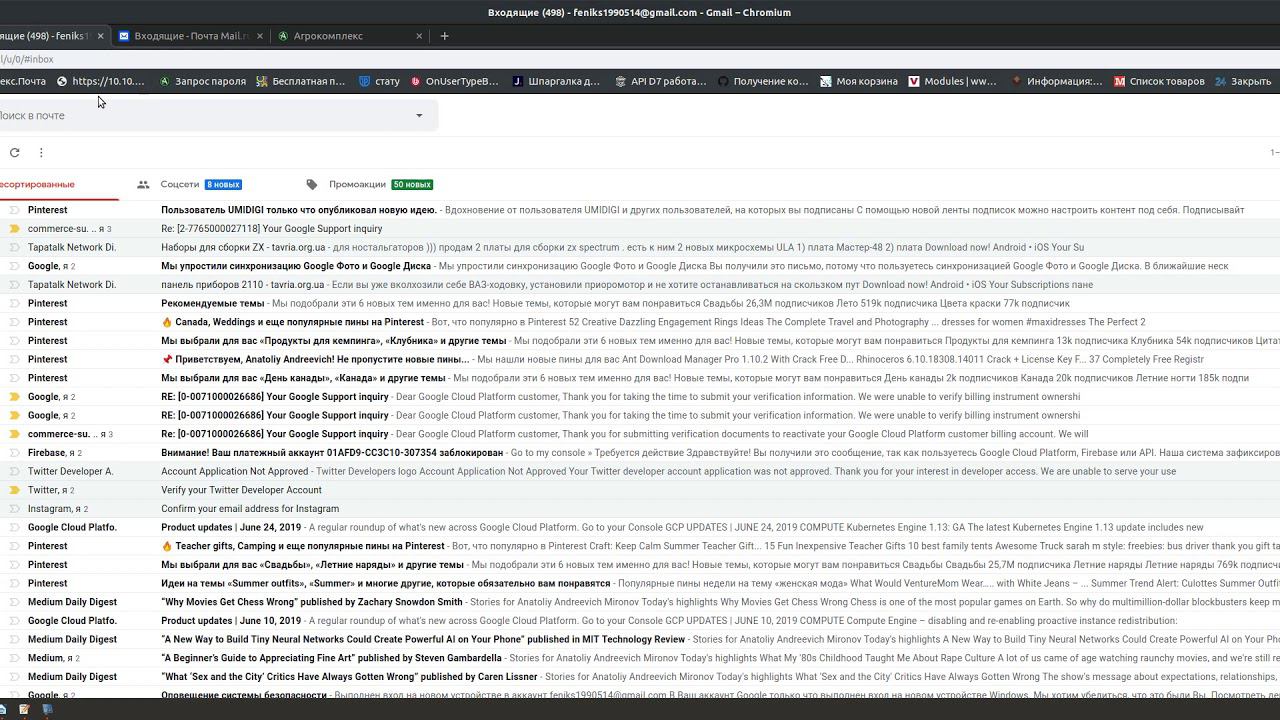1280x720 pixels.
Task: Open email "Why Movies Get Chess Wrong"
Action: coord(640,602)
